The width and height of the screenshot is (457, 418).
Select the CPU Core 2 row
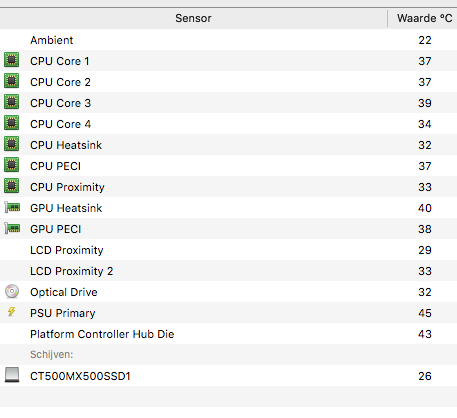(228, 82)
